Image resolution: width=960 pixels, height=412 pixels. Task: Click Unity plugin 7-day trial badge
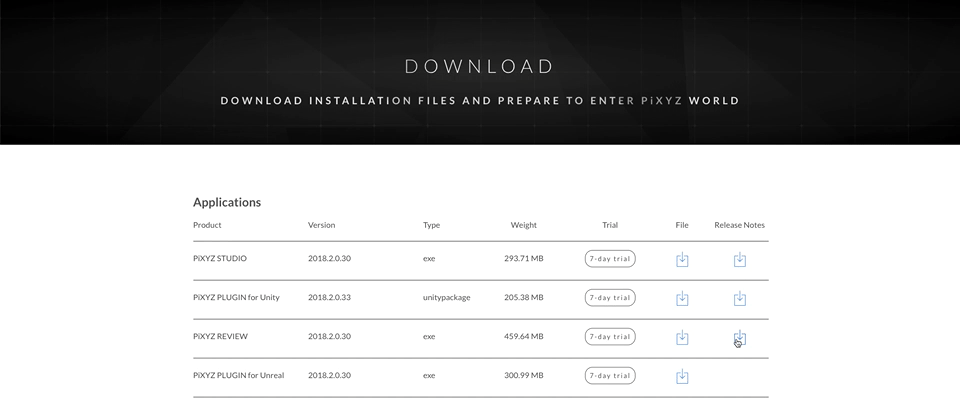tap(610, 298)
